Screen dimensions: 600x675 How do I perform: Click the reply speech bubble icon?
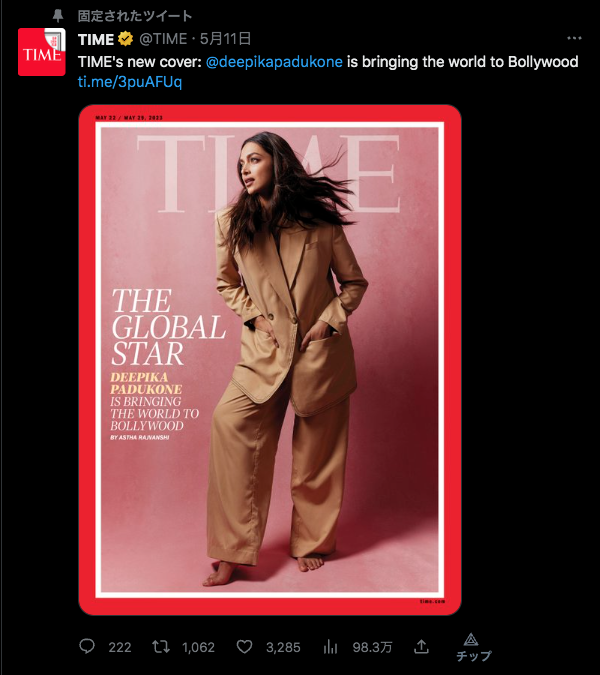coord(87,646)
